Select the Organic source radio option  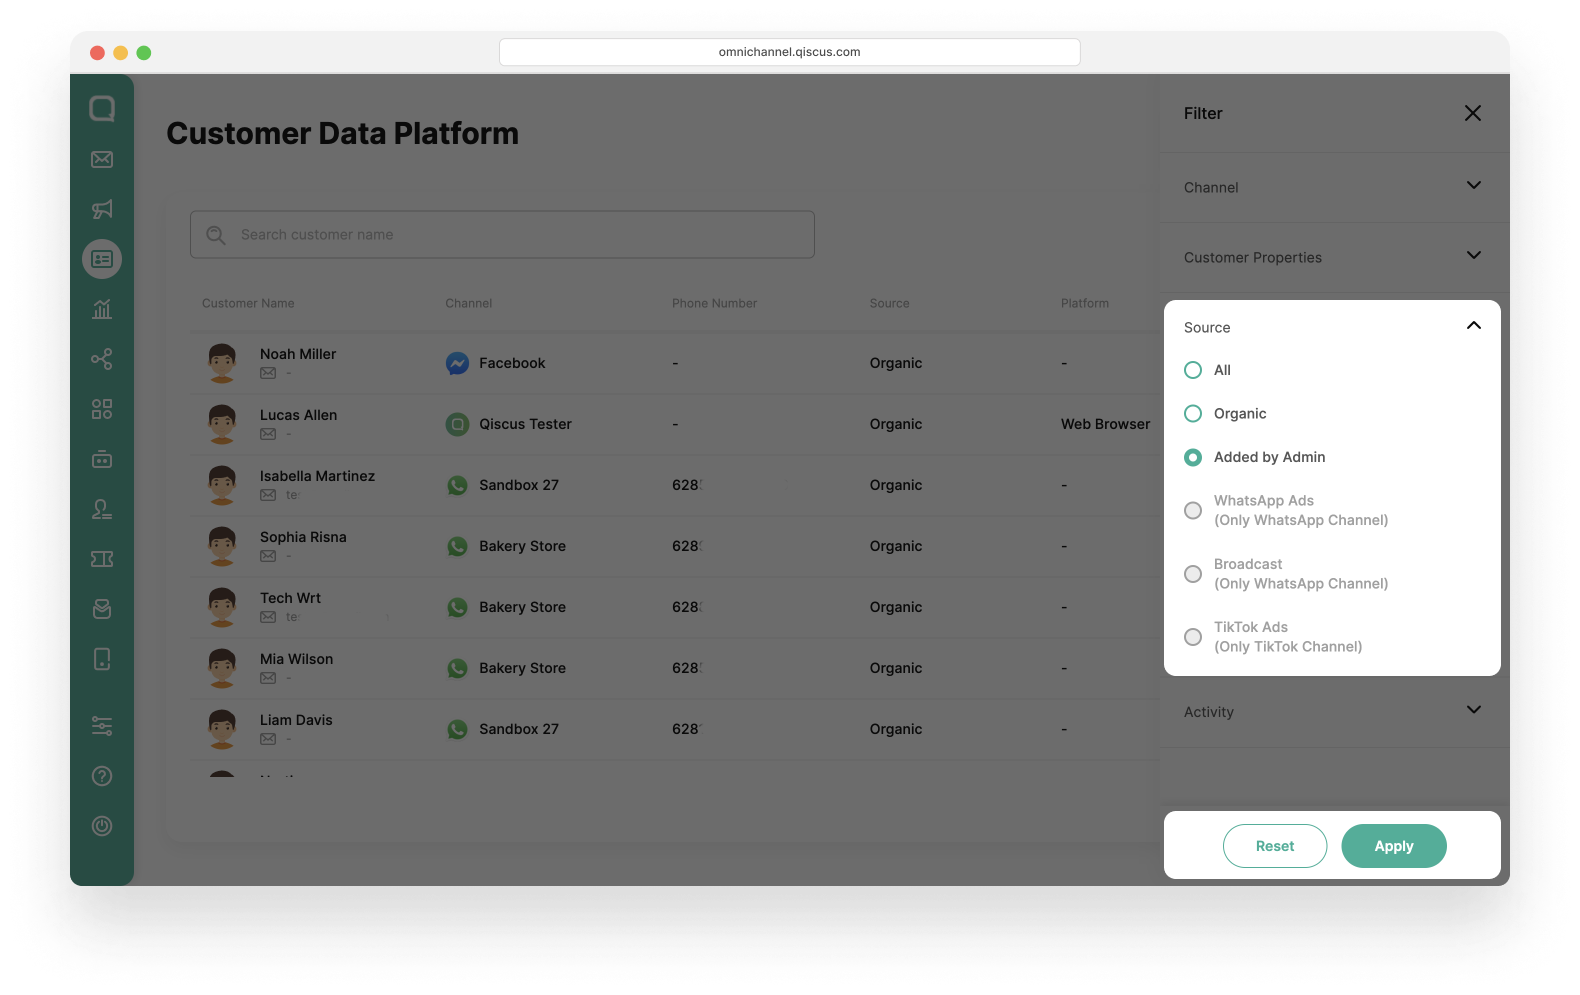point(1193,414)
